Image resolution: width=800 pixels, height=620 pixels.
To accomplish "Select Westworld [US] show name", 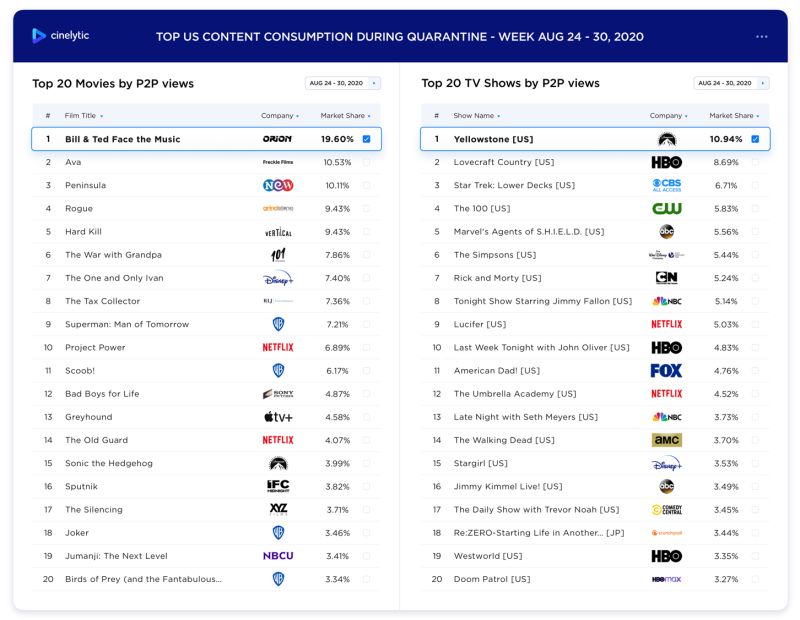I will click(x=488, y=556).
